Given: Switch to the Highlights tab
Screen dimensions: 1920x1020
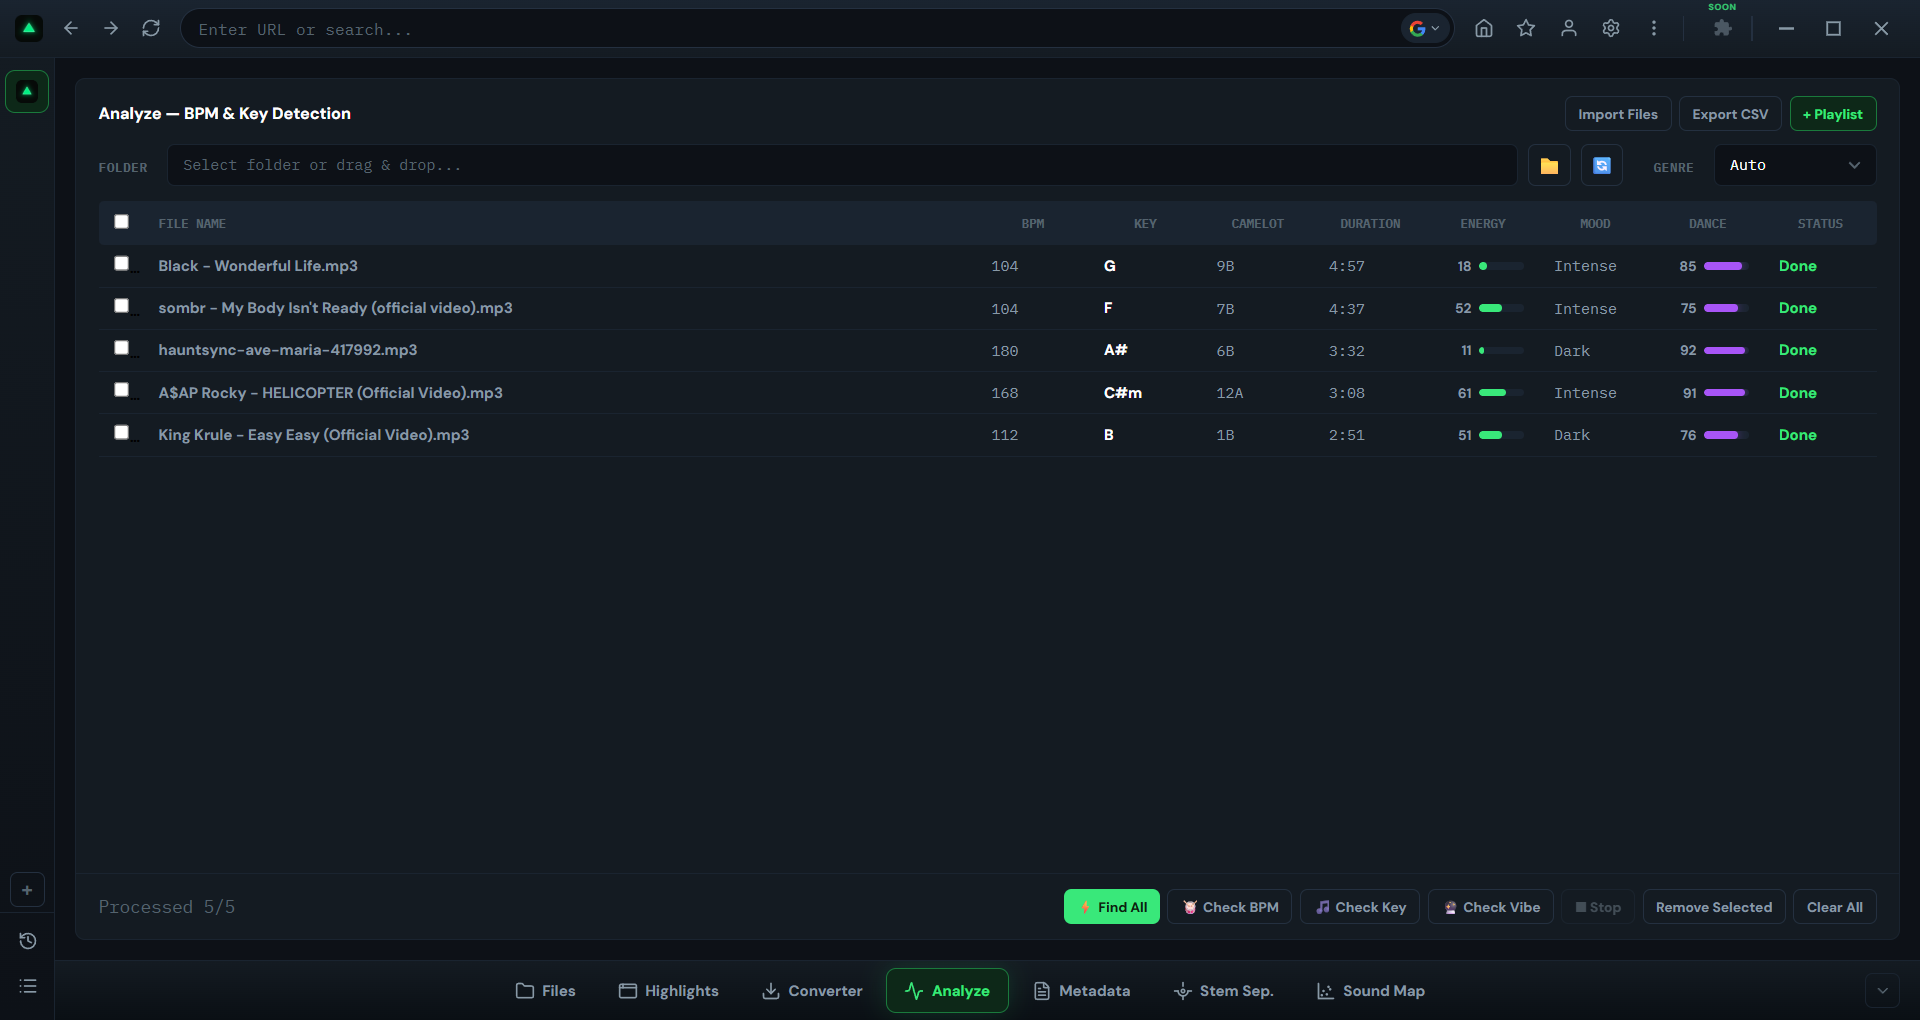Looking at the screenshot, I should (x=668, y=991).
